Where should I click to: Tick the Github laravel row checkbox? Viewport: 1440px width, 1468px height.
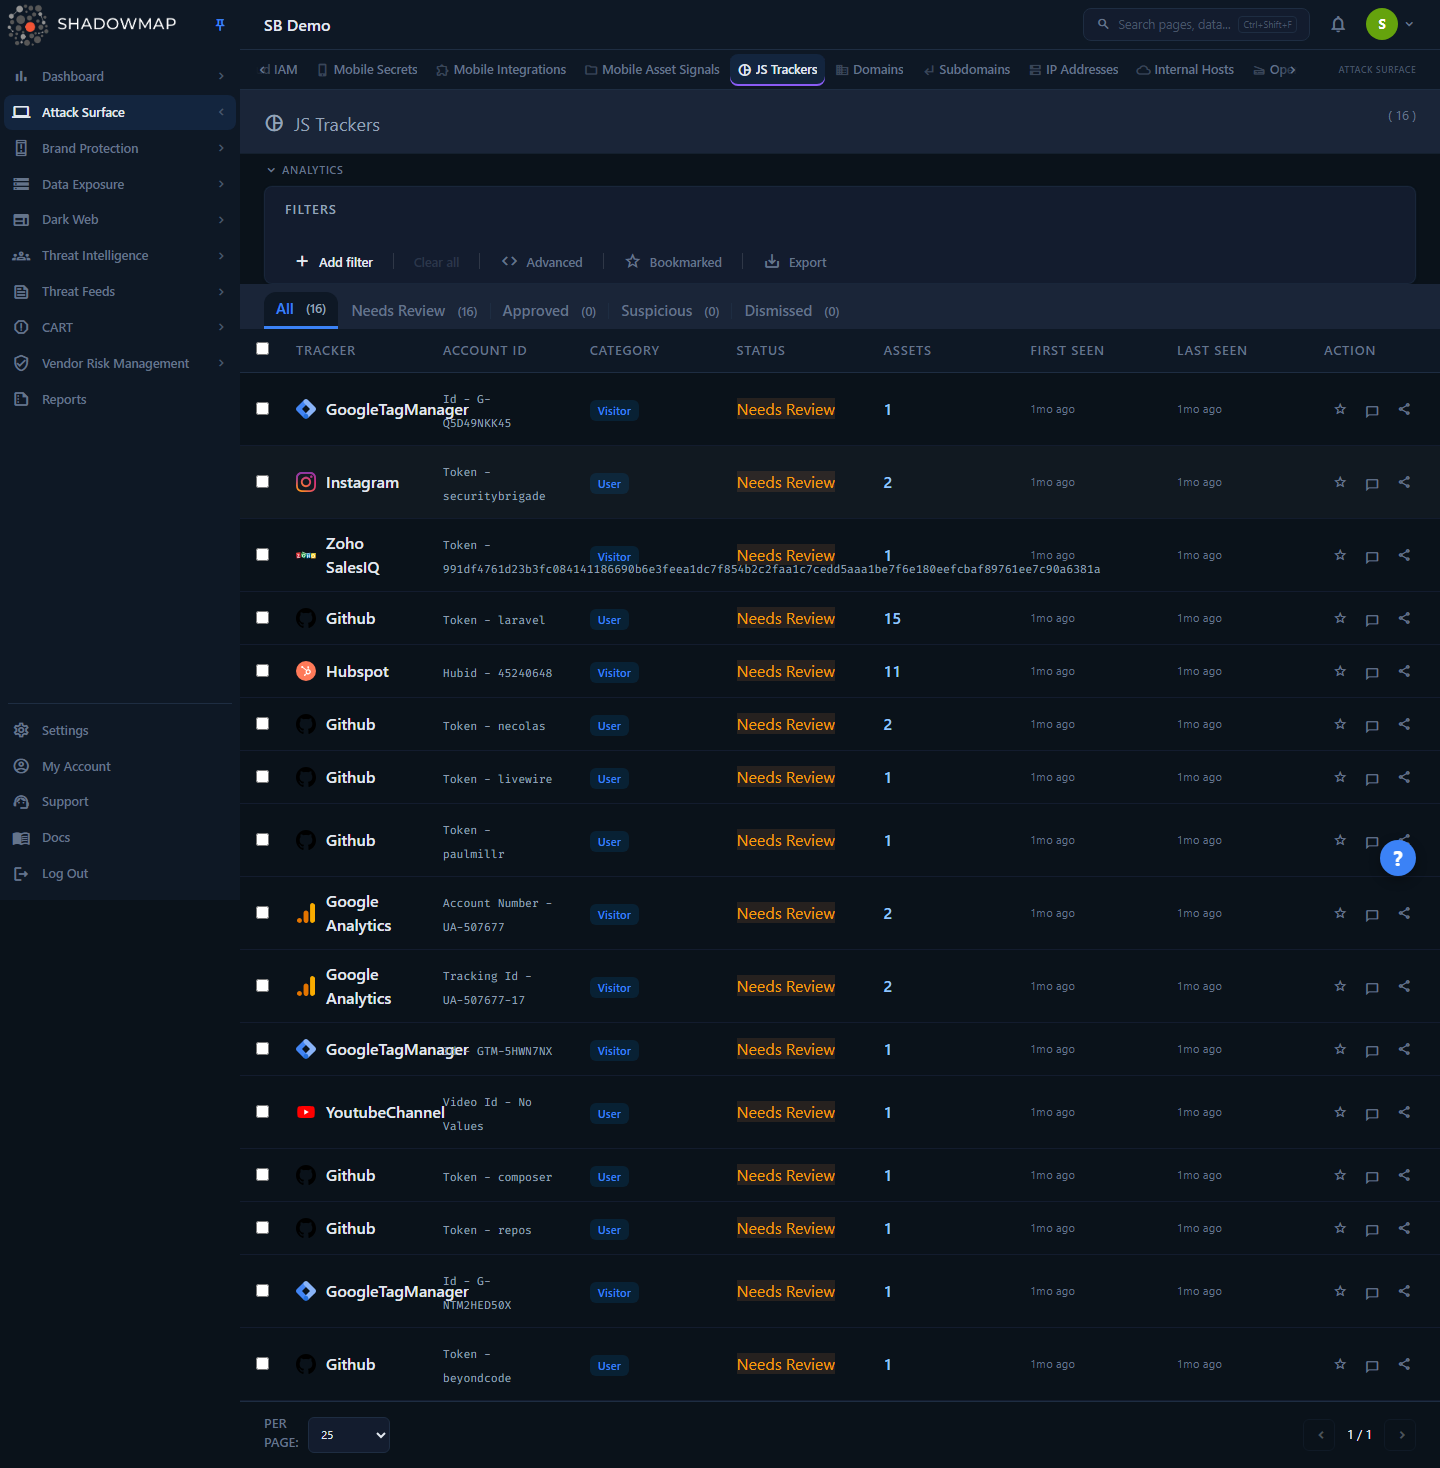coord(262,618)
